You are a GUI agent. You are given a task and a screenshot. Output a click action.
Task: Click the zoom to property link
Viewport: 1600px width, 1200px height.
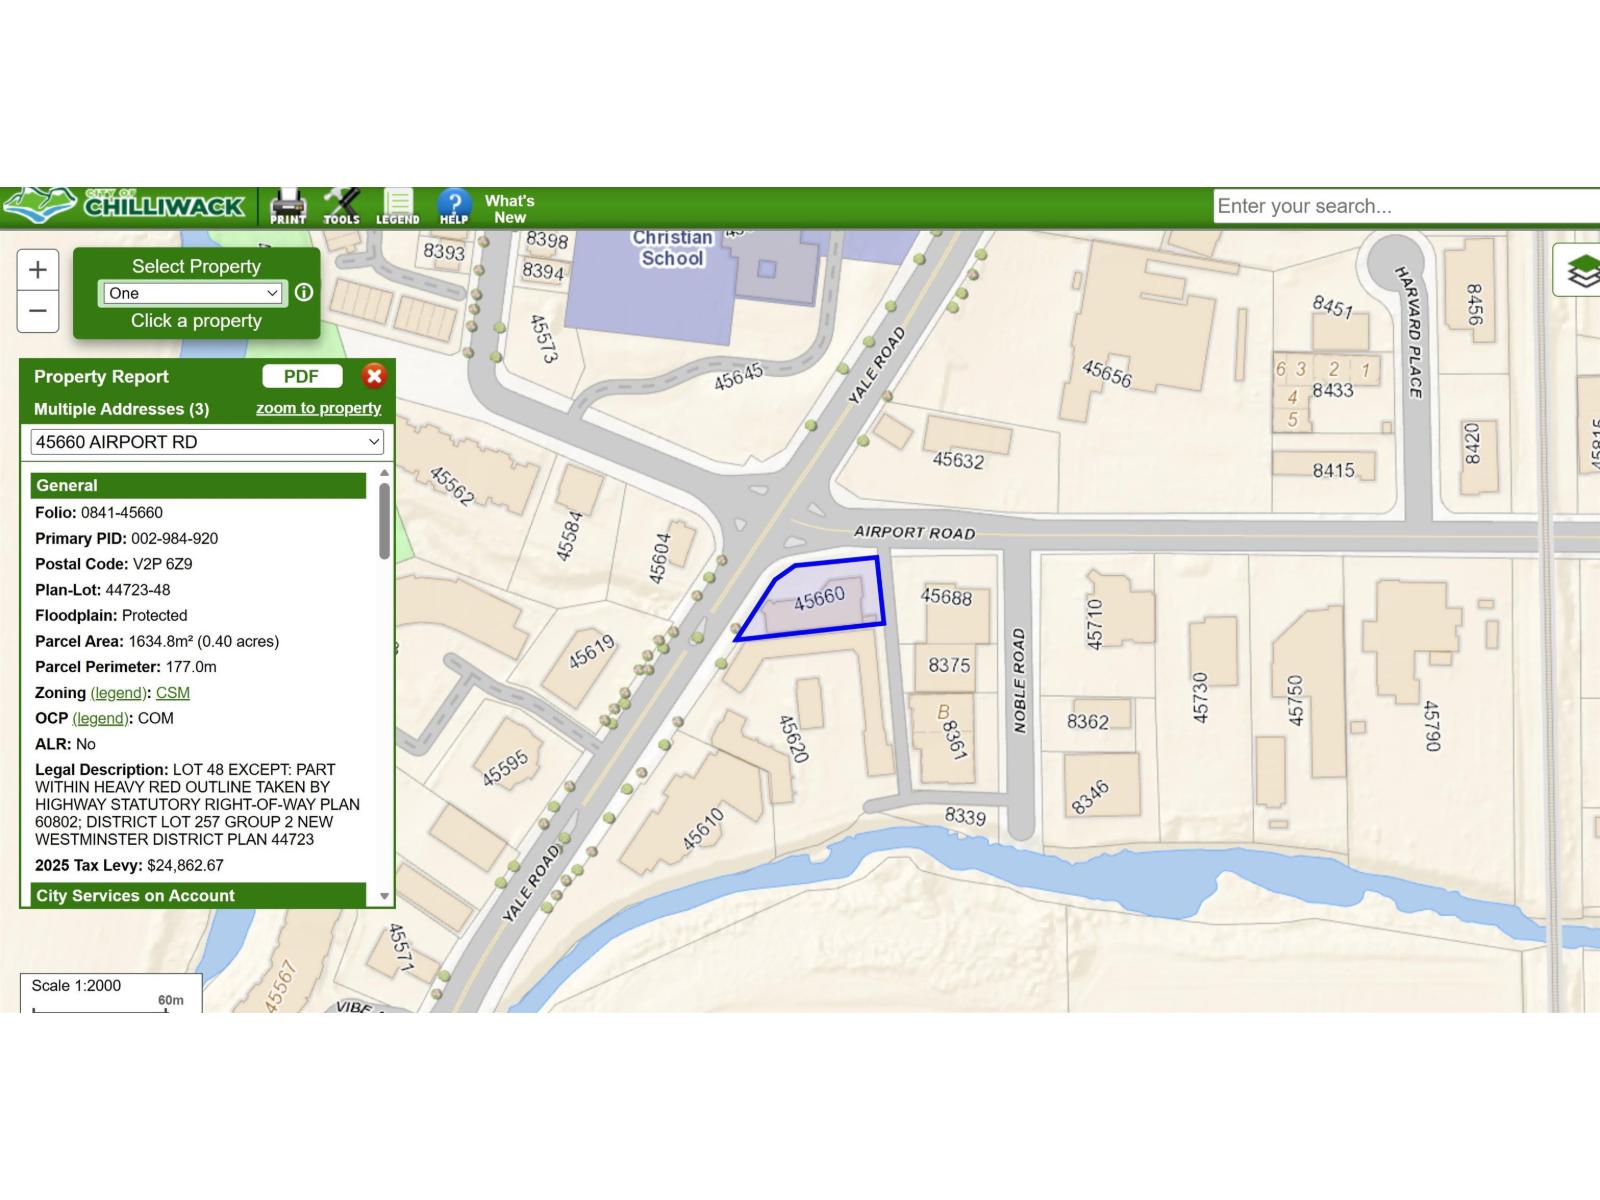(318, 408)
